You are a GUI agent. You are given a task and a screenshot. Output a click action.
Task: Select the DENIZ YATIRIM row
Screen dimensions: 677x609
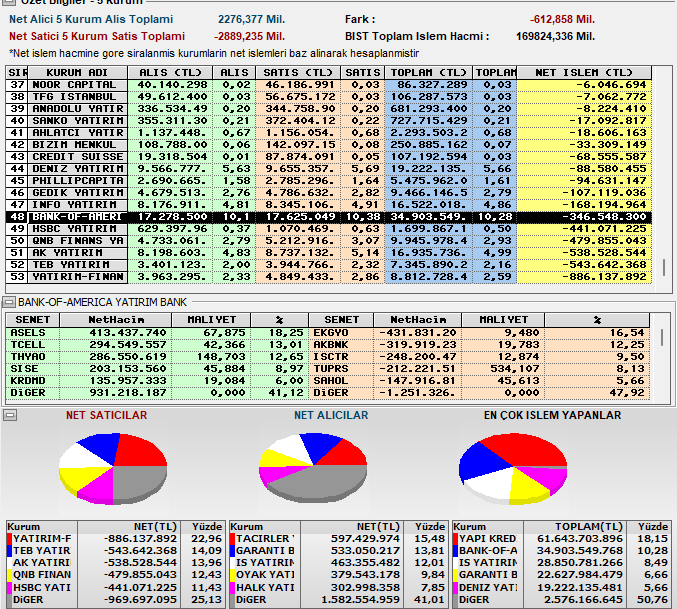329,169
